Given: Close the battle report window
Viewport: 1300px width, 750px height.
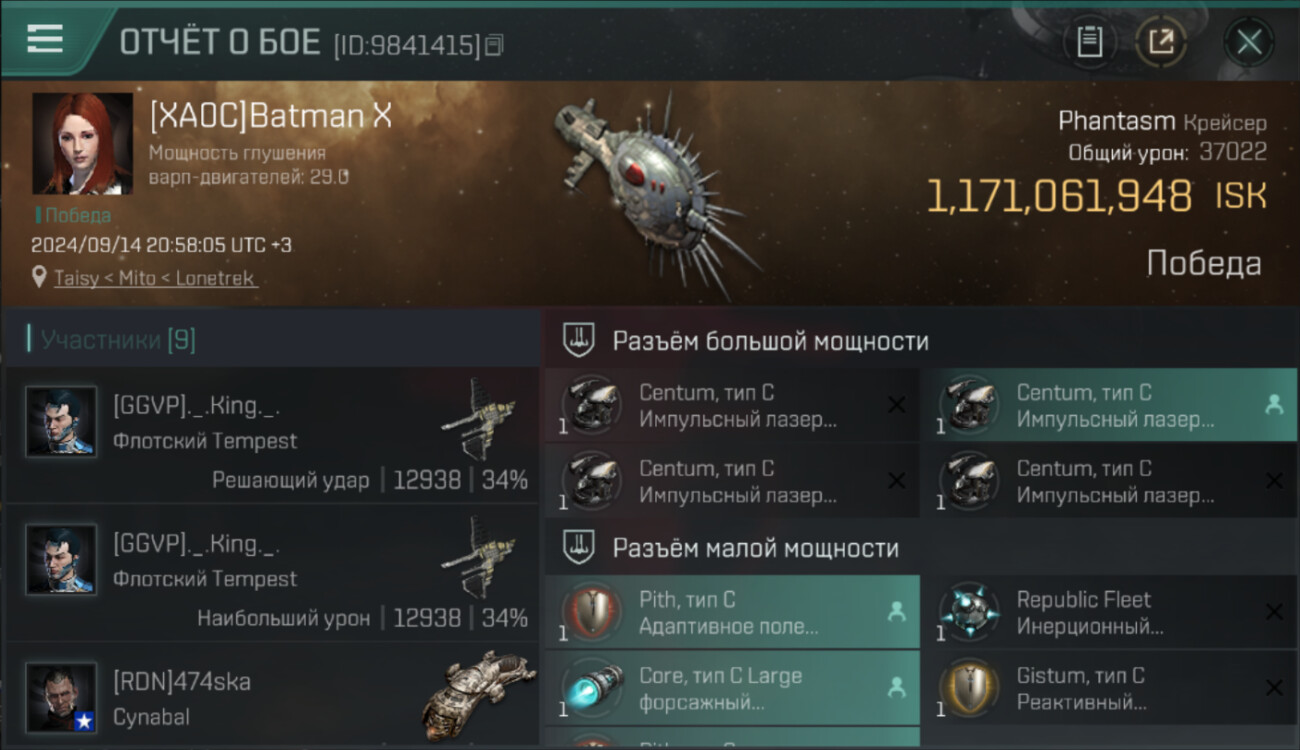Looking at the screenshot, I should coord(1248,42).
